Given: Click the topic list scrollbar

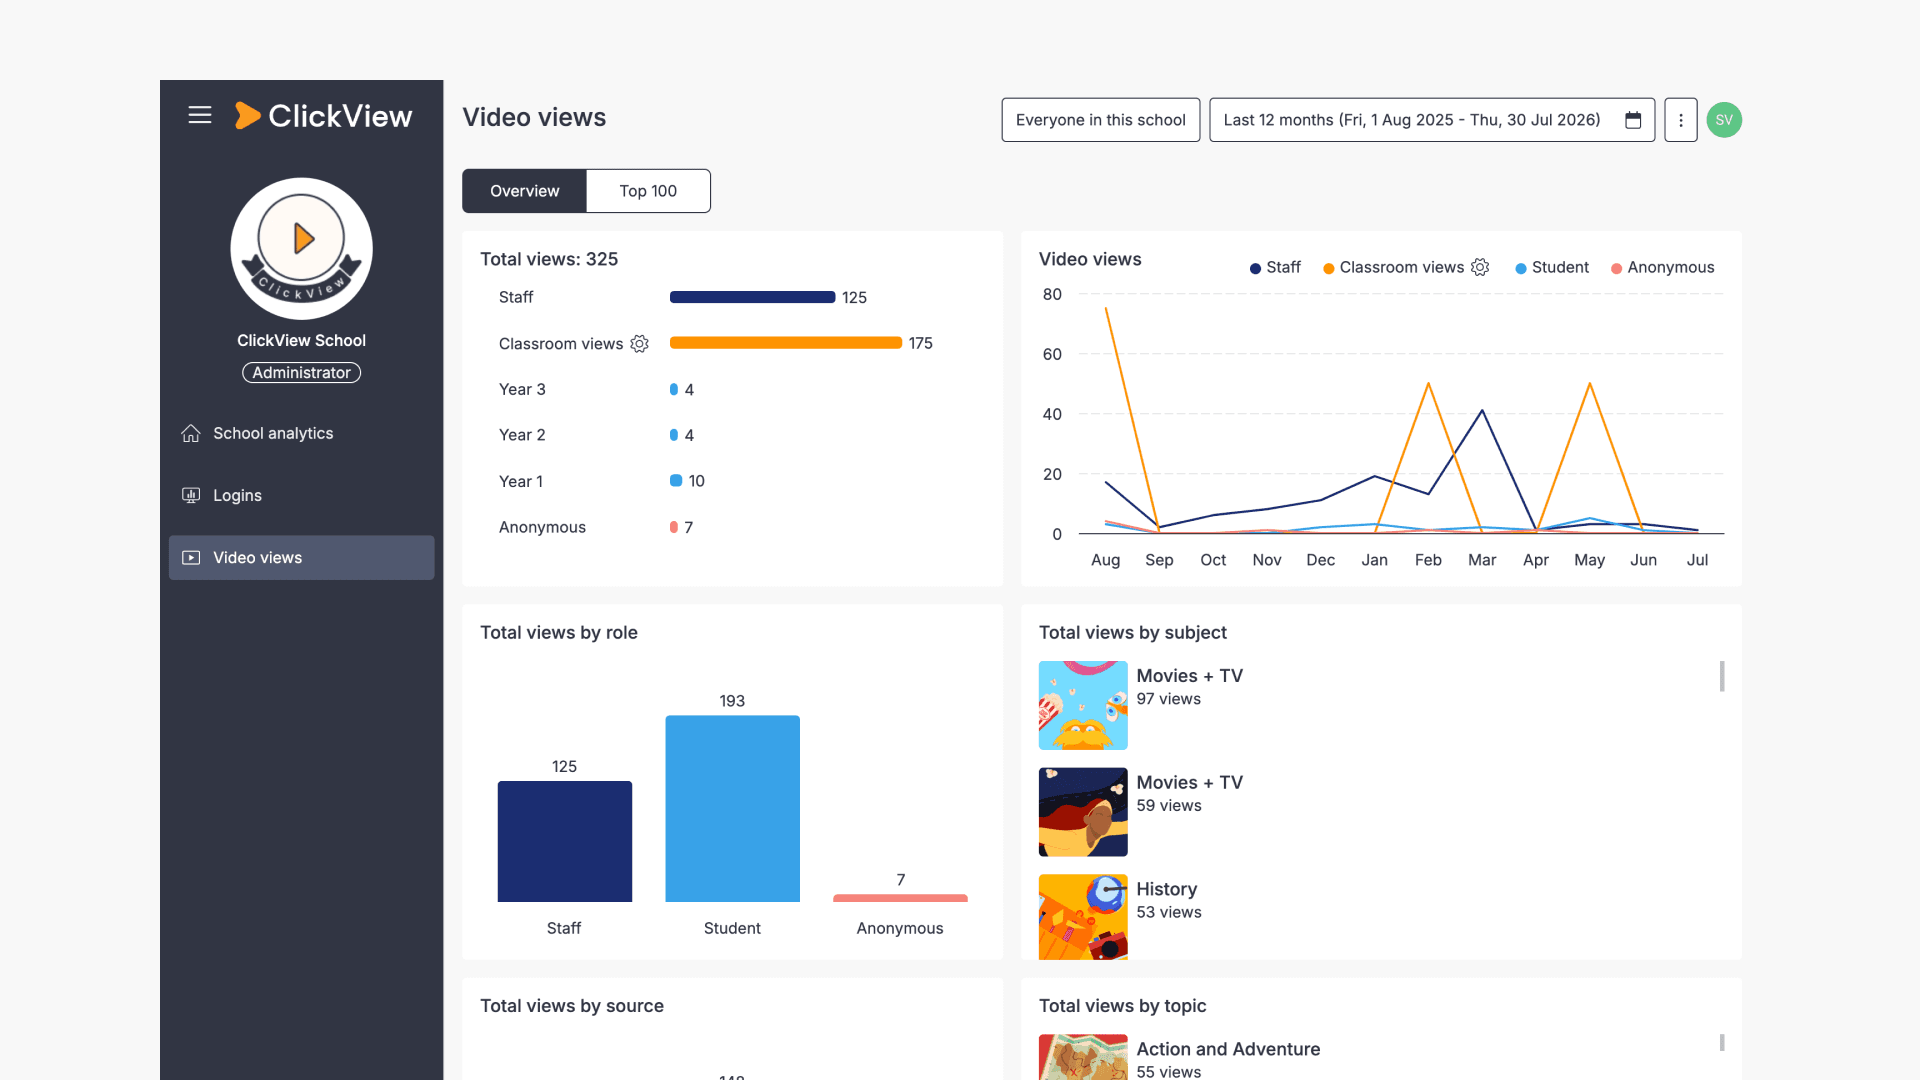Looking at the screenshot, I should pos(1722,1043).
